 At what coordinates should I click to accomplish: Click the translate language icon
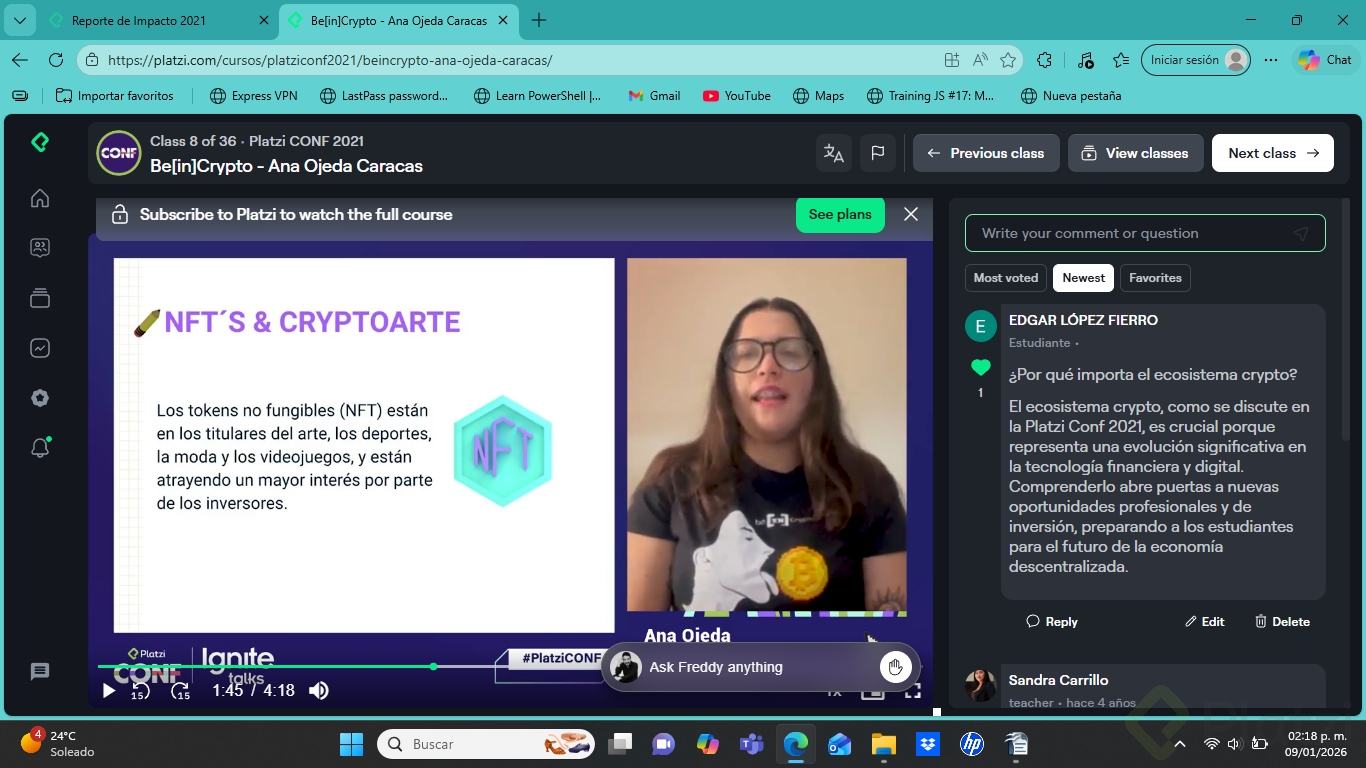834,153
